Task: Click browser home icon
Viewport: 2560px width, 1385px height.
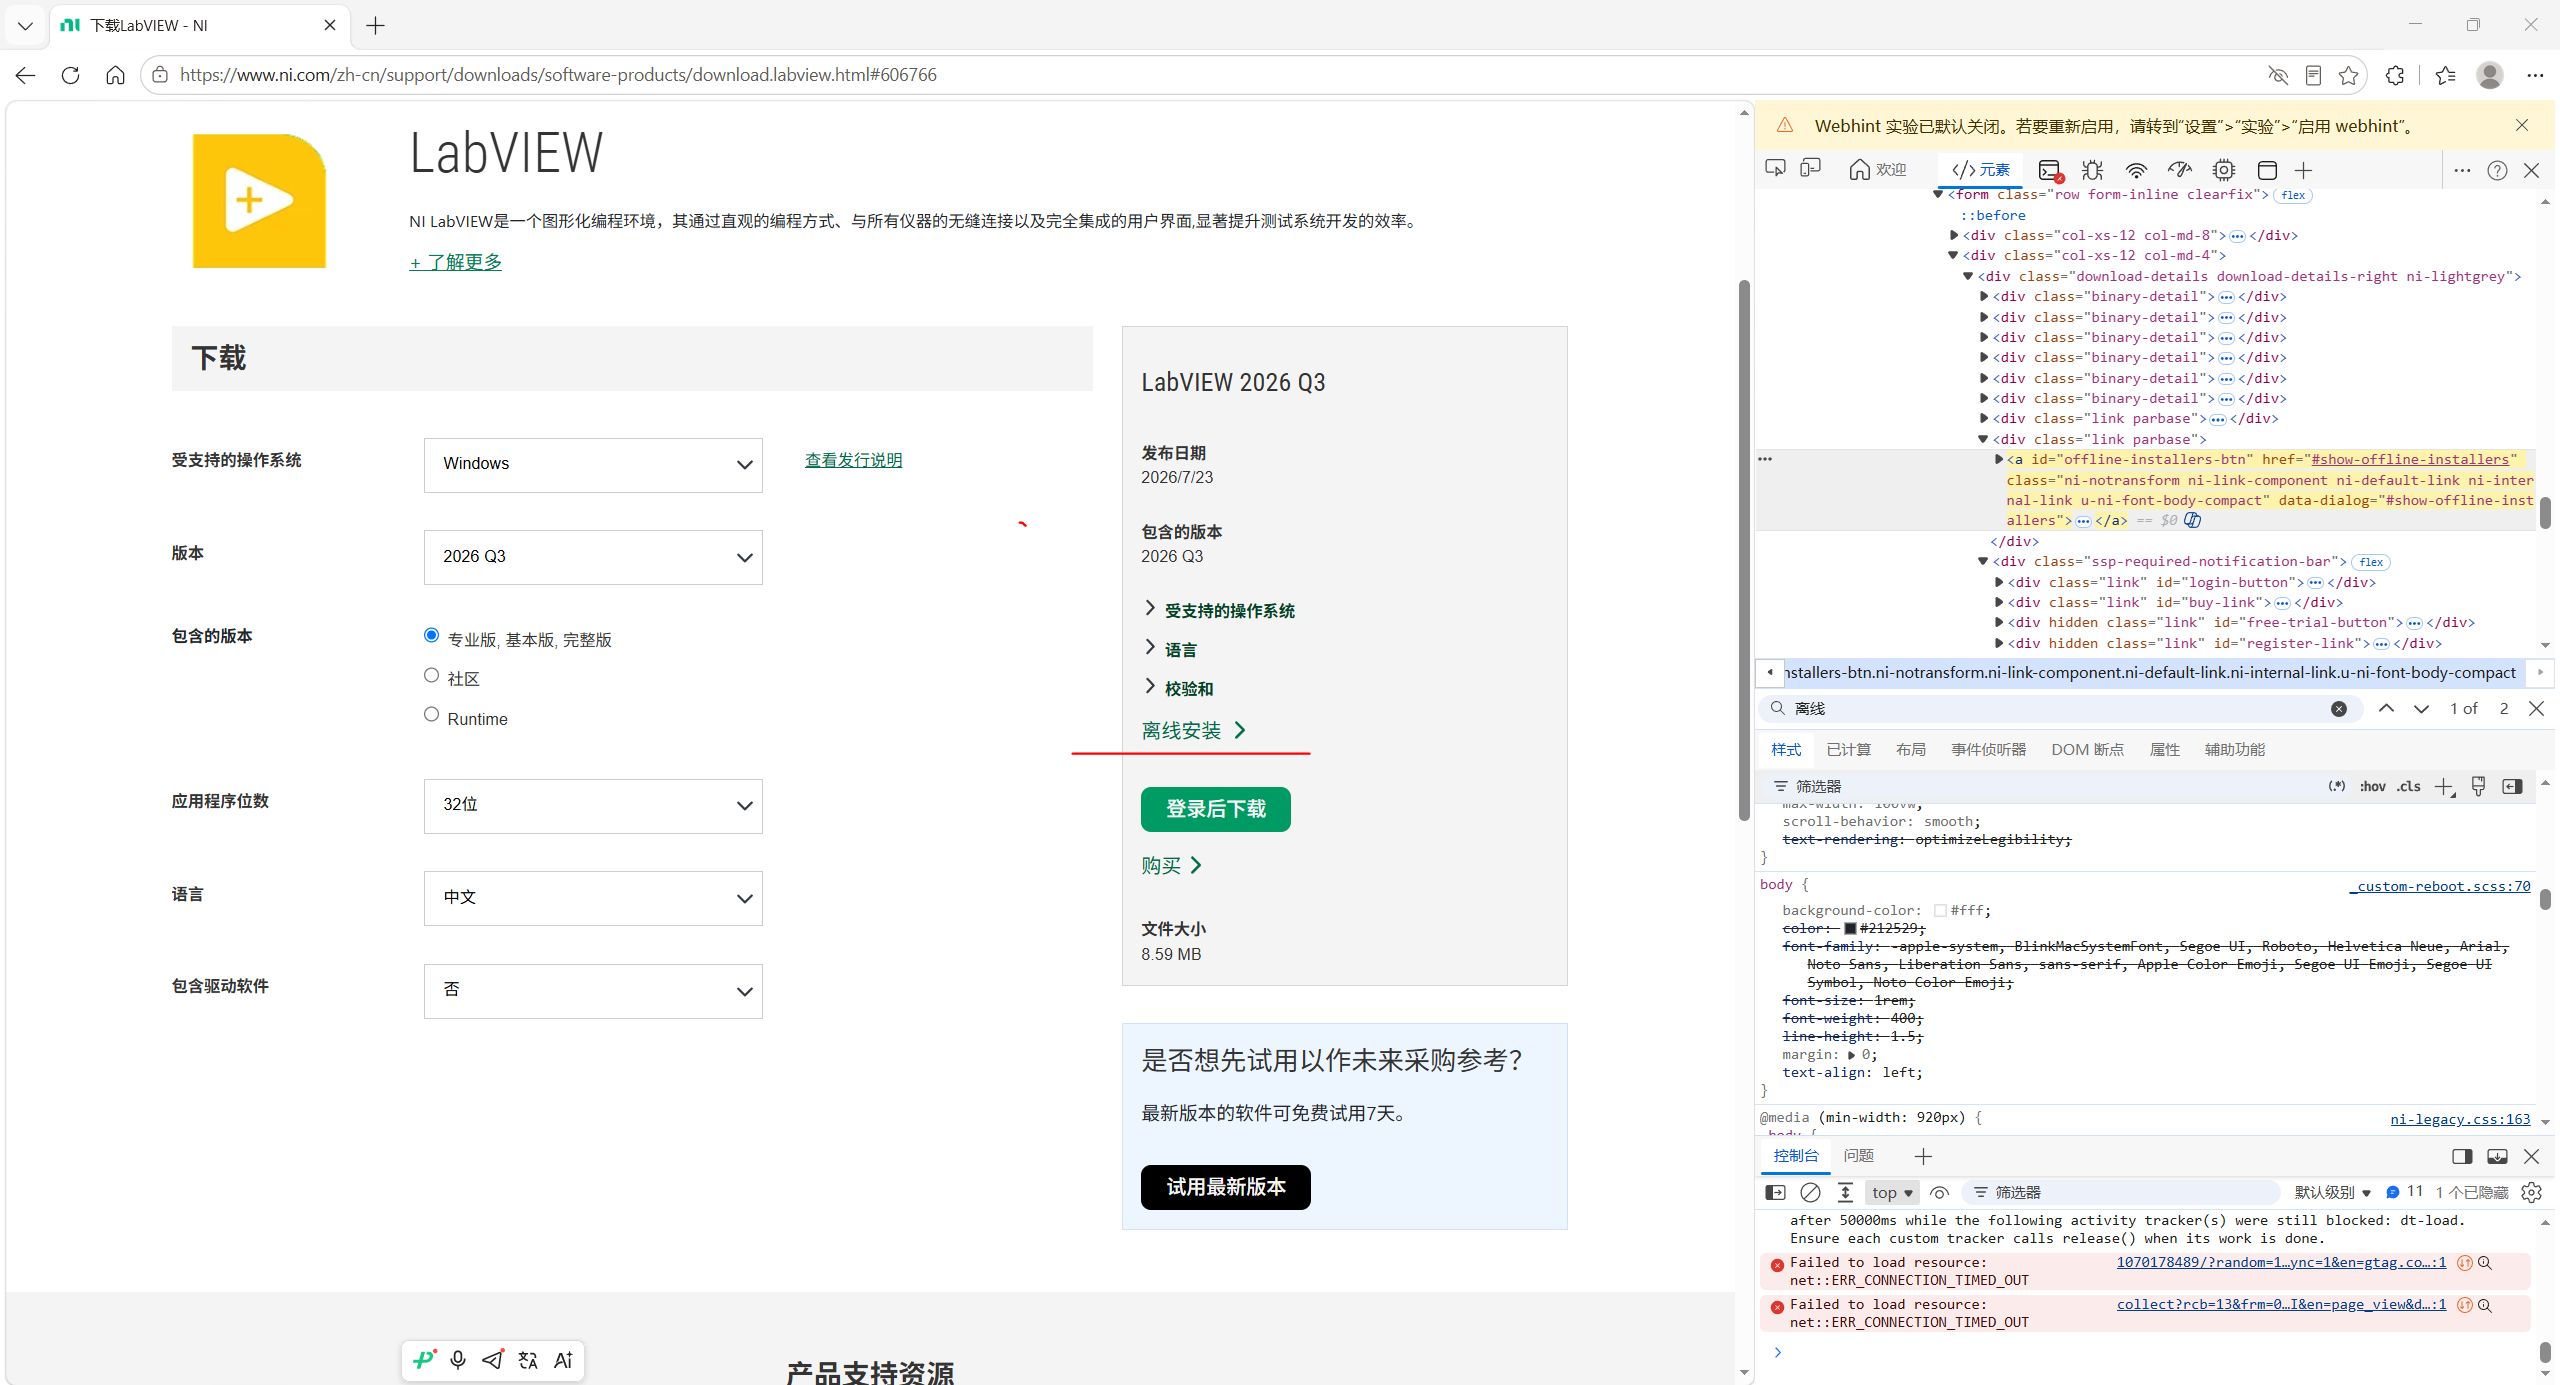Action: pos(115,75)
